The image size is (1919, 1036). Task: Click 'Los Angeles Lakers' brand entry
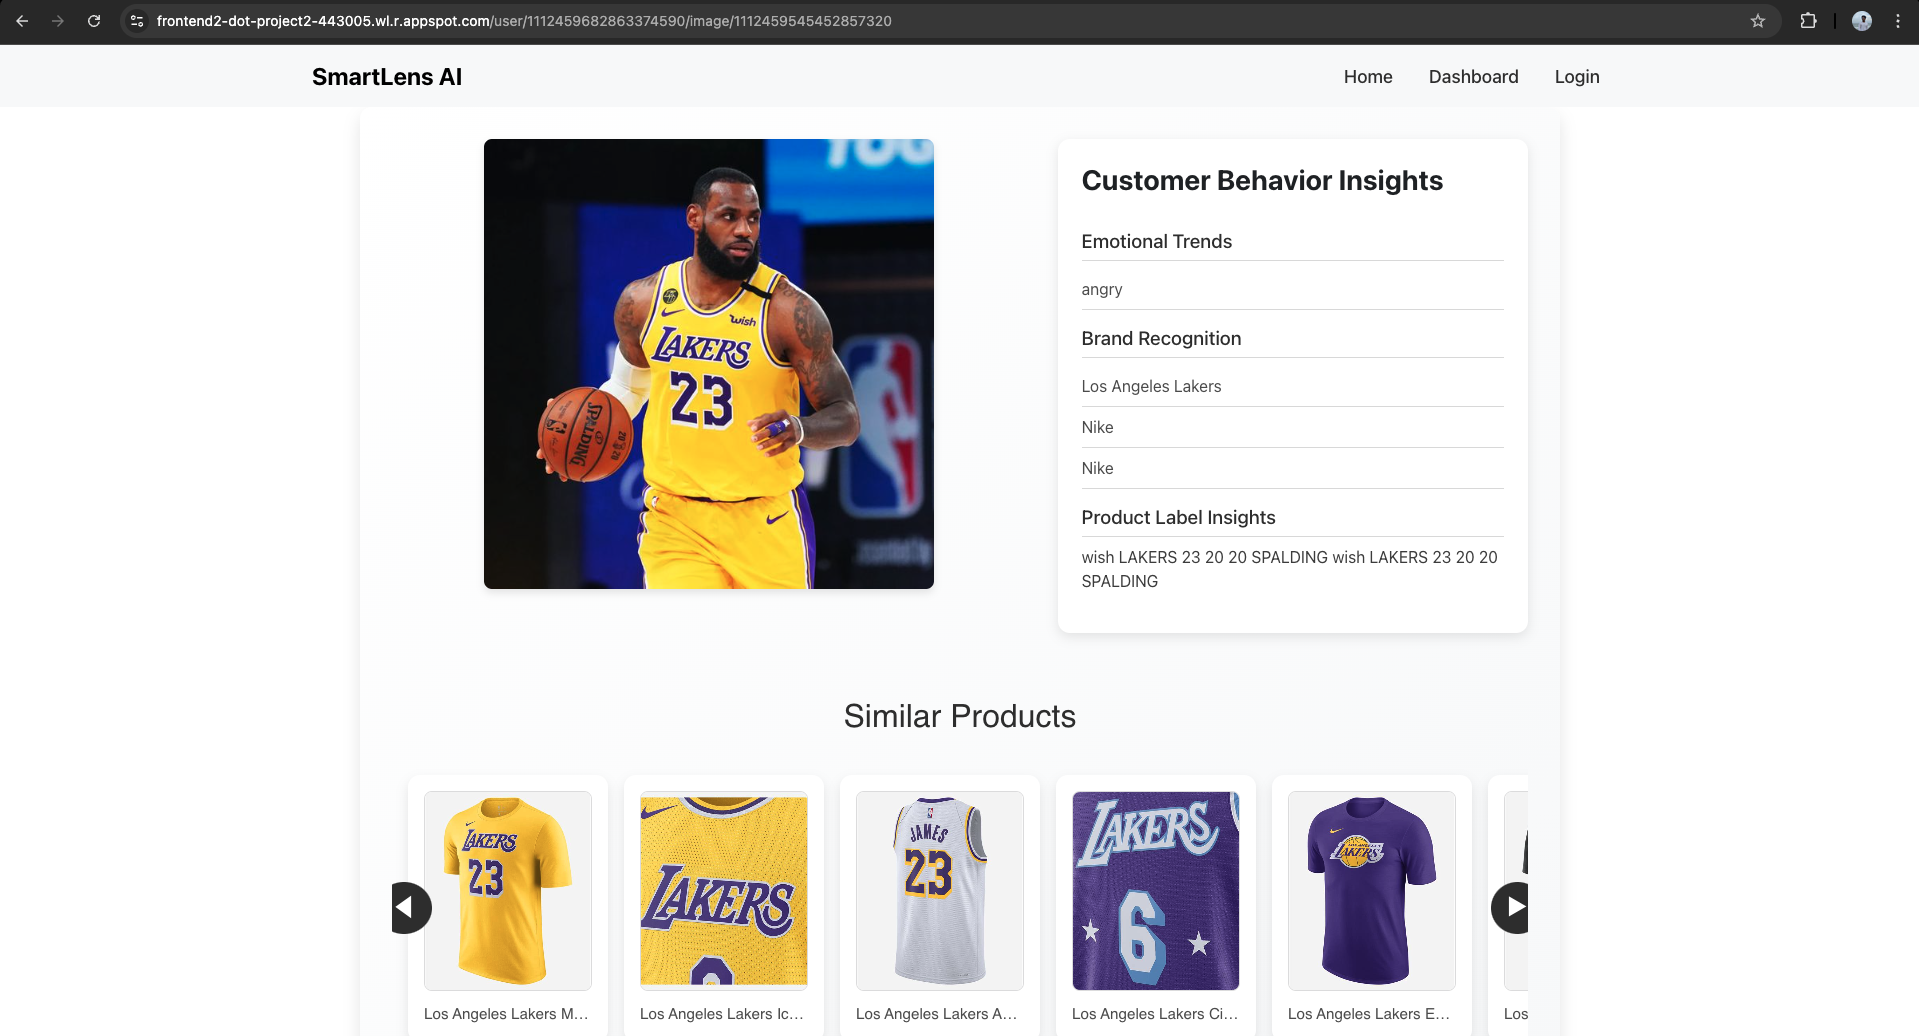coord(1151,386)
